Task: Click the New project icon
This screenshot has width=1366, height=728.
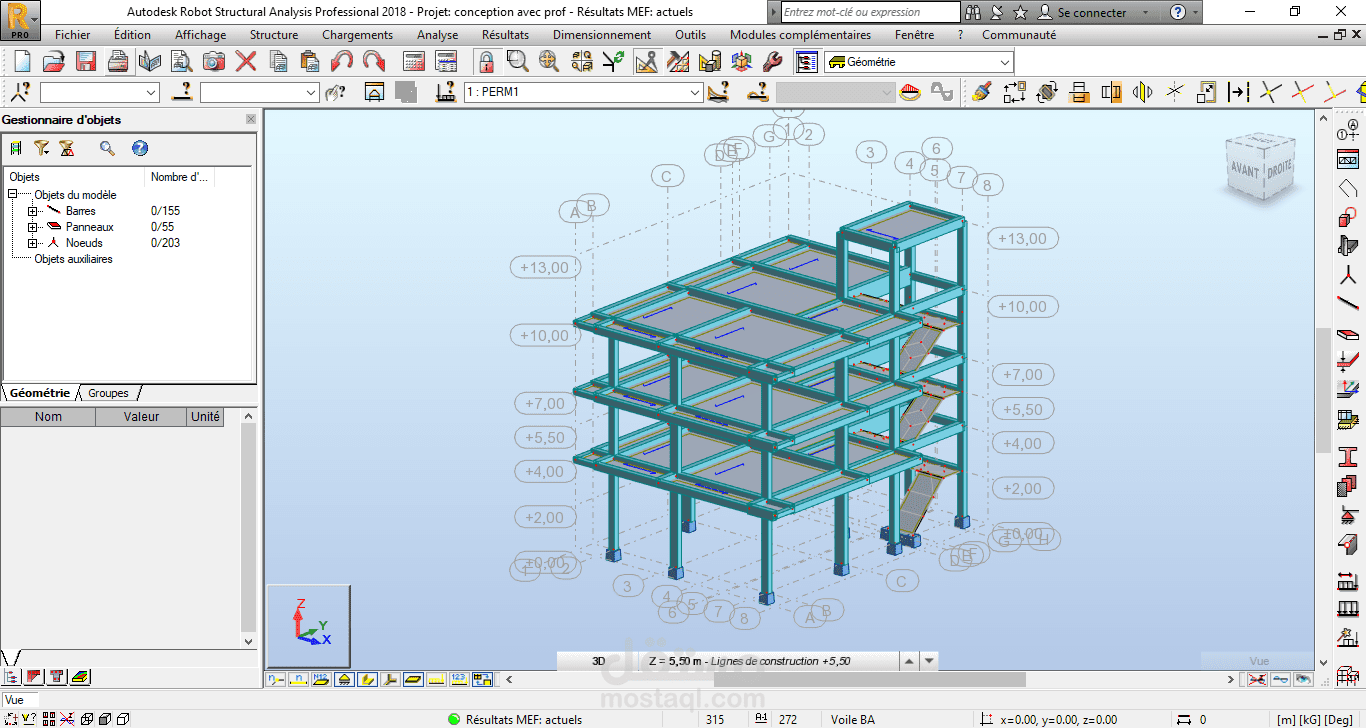Action: click(x=22, y=62)
